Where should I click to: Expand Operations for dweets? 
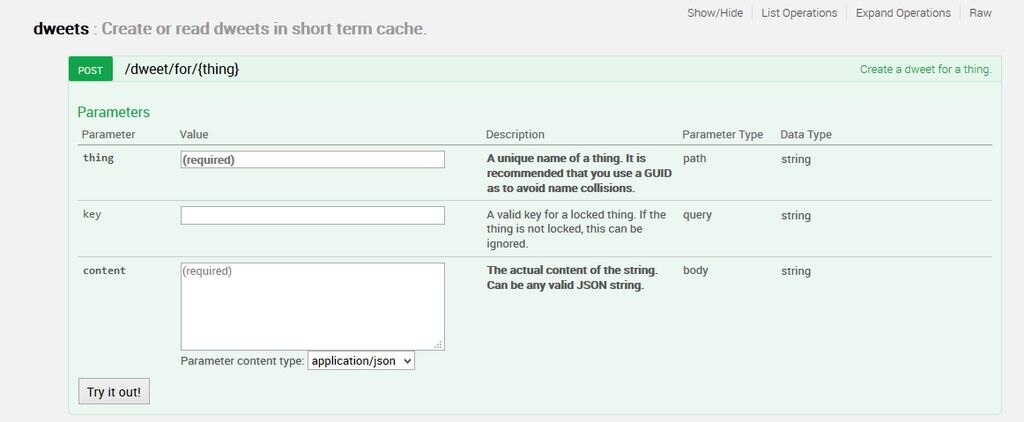[x=902, y=13]
